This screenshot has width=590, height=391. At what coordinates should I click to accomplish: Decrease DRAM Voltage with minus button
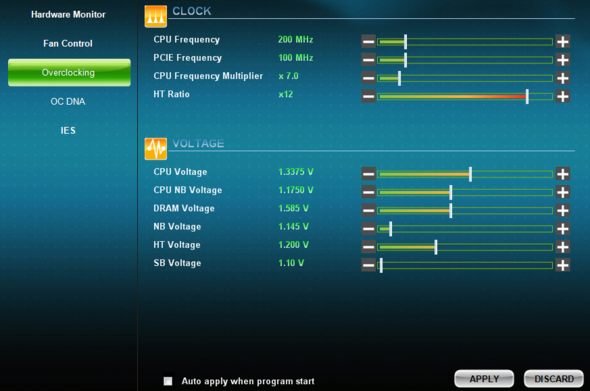tap(368, 210)
